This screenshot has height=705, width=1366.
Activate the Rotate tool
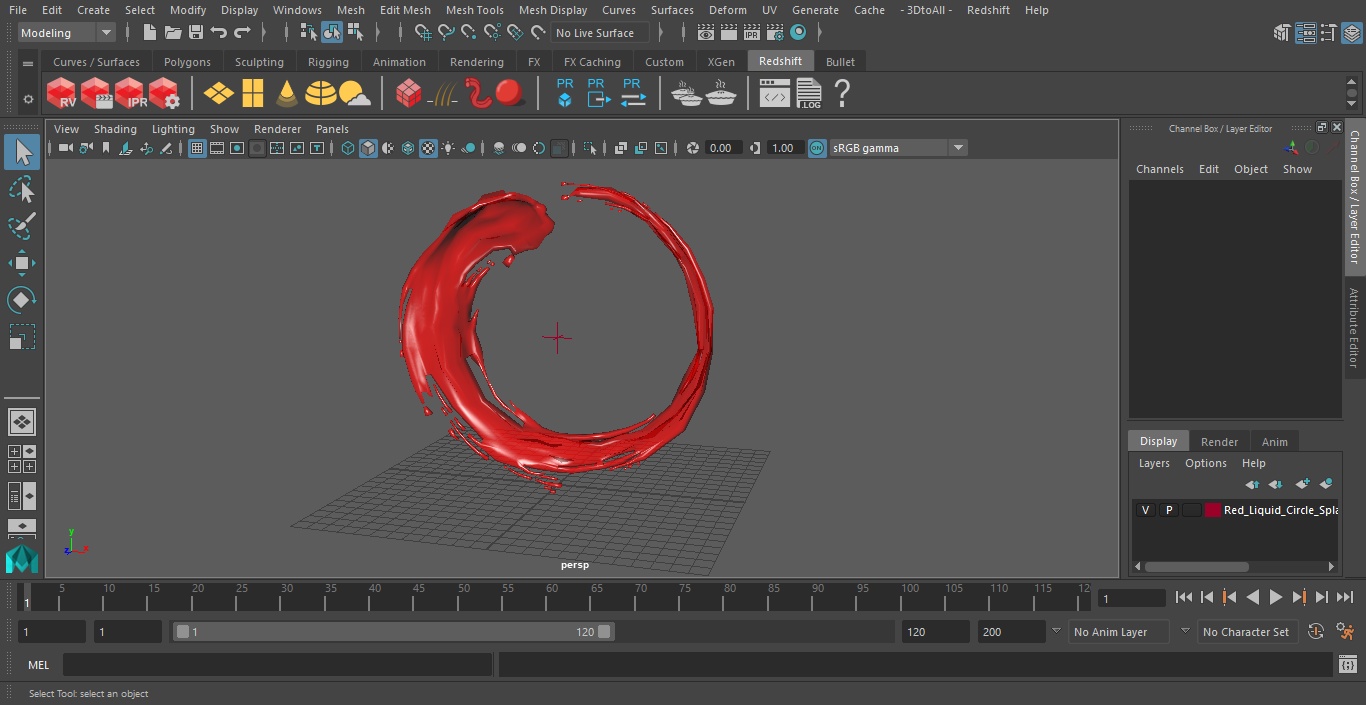21,300
